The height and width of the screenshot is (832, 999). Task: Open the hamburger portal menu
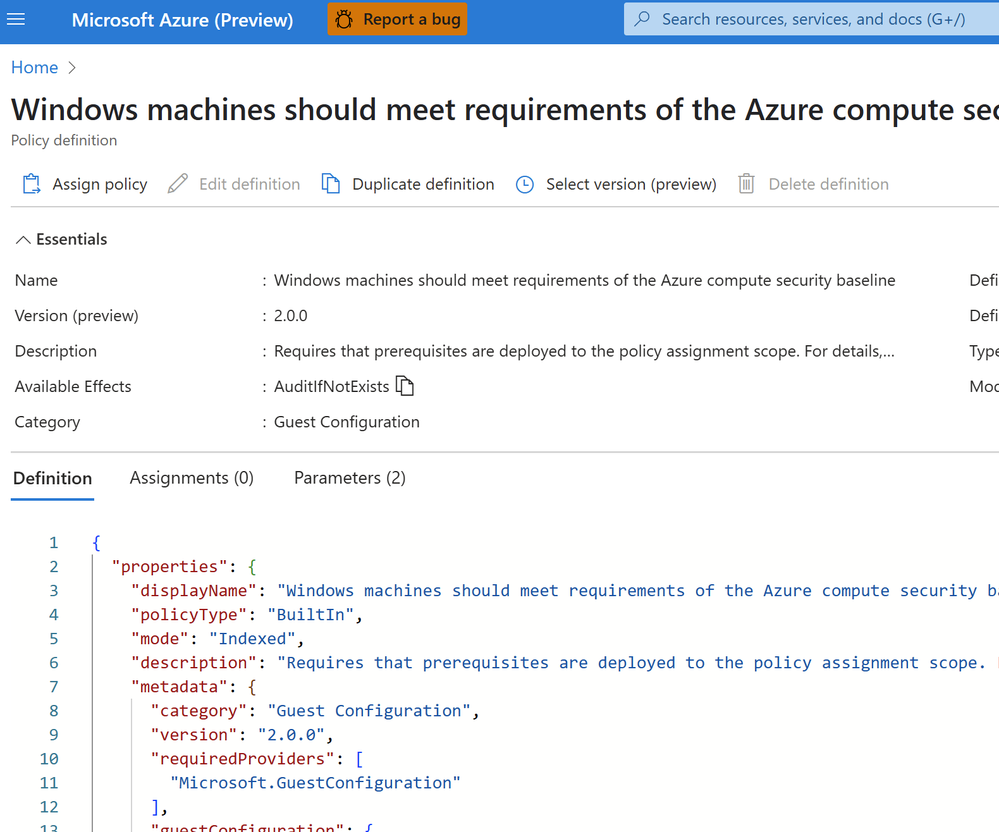[x=16, y=20]
